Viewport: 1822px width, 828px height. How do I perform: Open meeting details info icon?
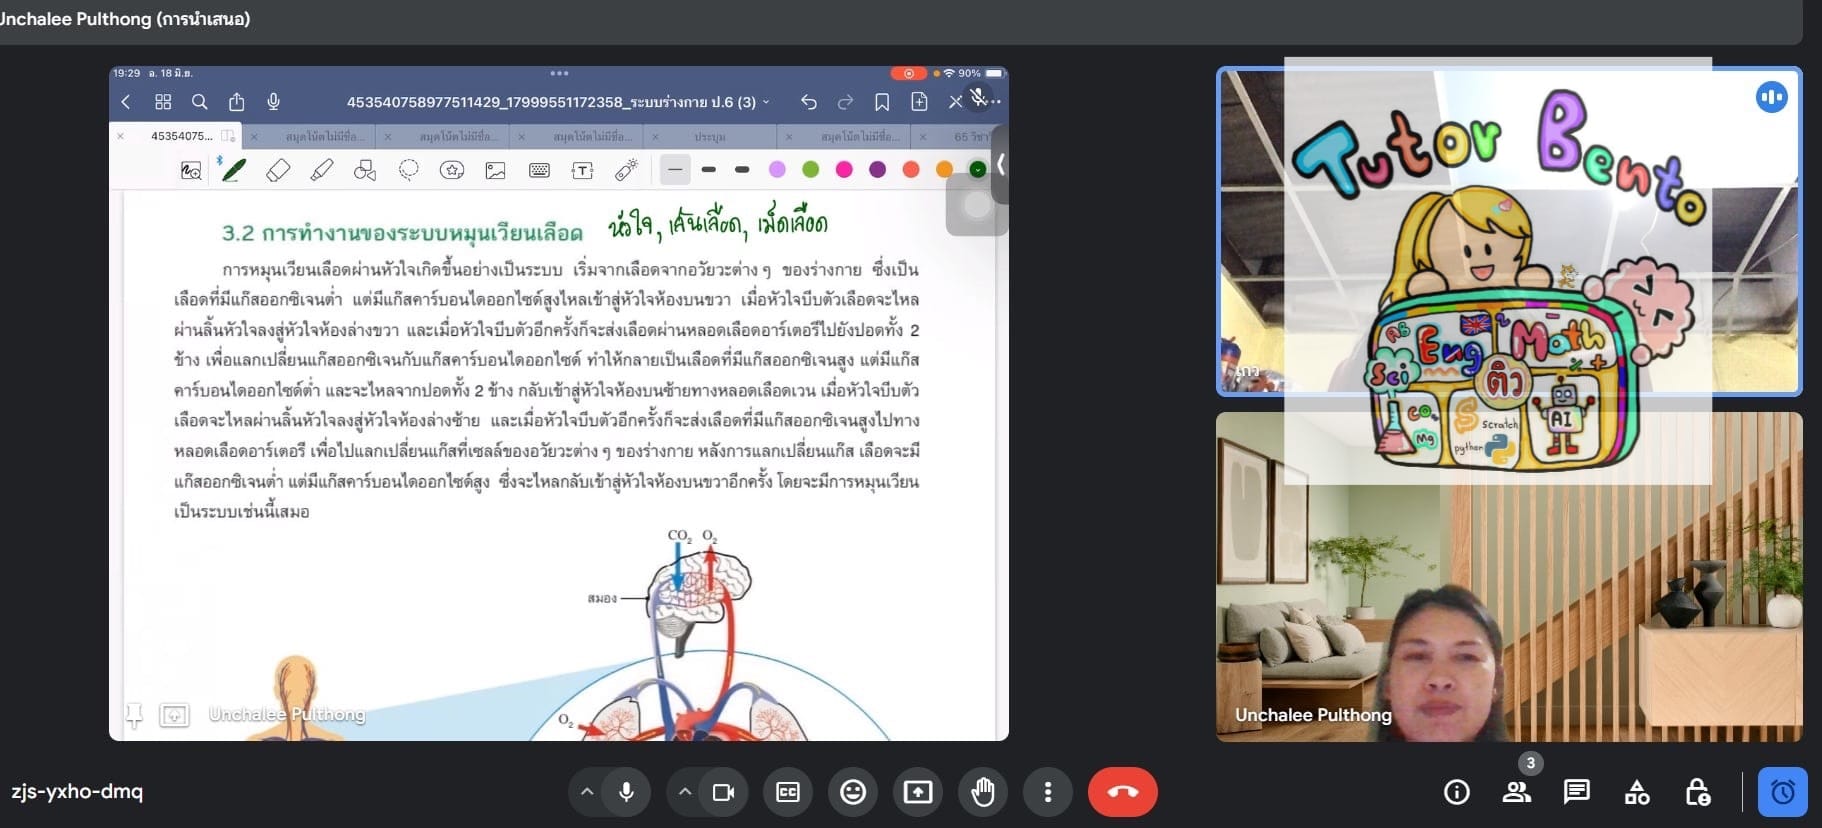pos(1456,792)
